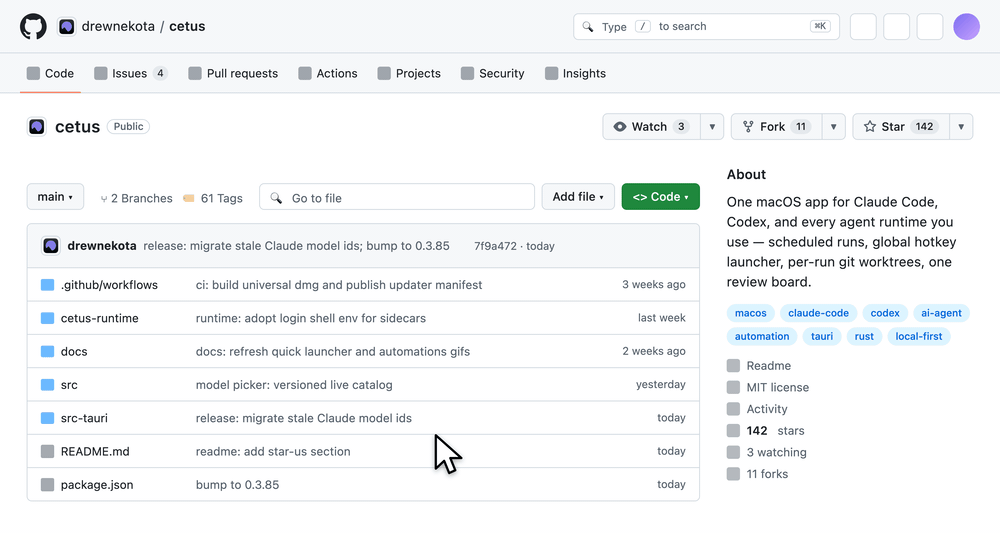View the 2 Branches link

[136, 198]
